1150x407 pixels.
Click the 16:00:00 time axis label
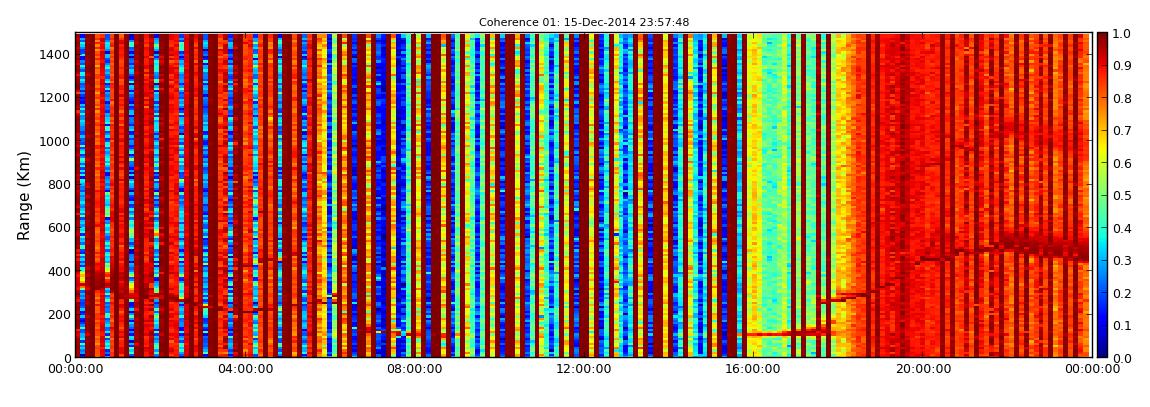pos(753,369)
